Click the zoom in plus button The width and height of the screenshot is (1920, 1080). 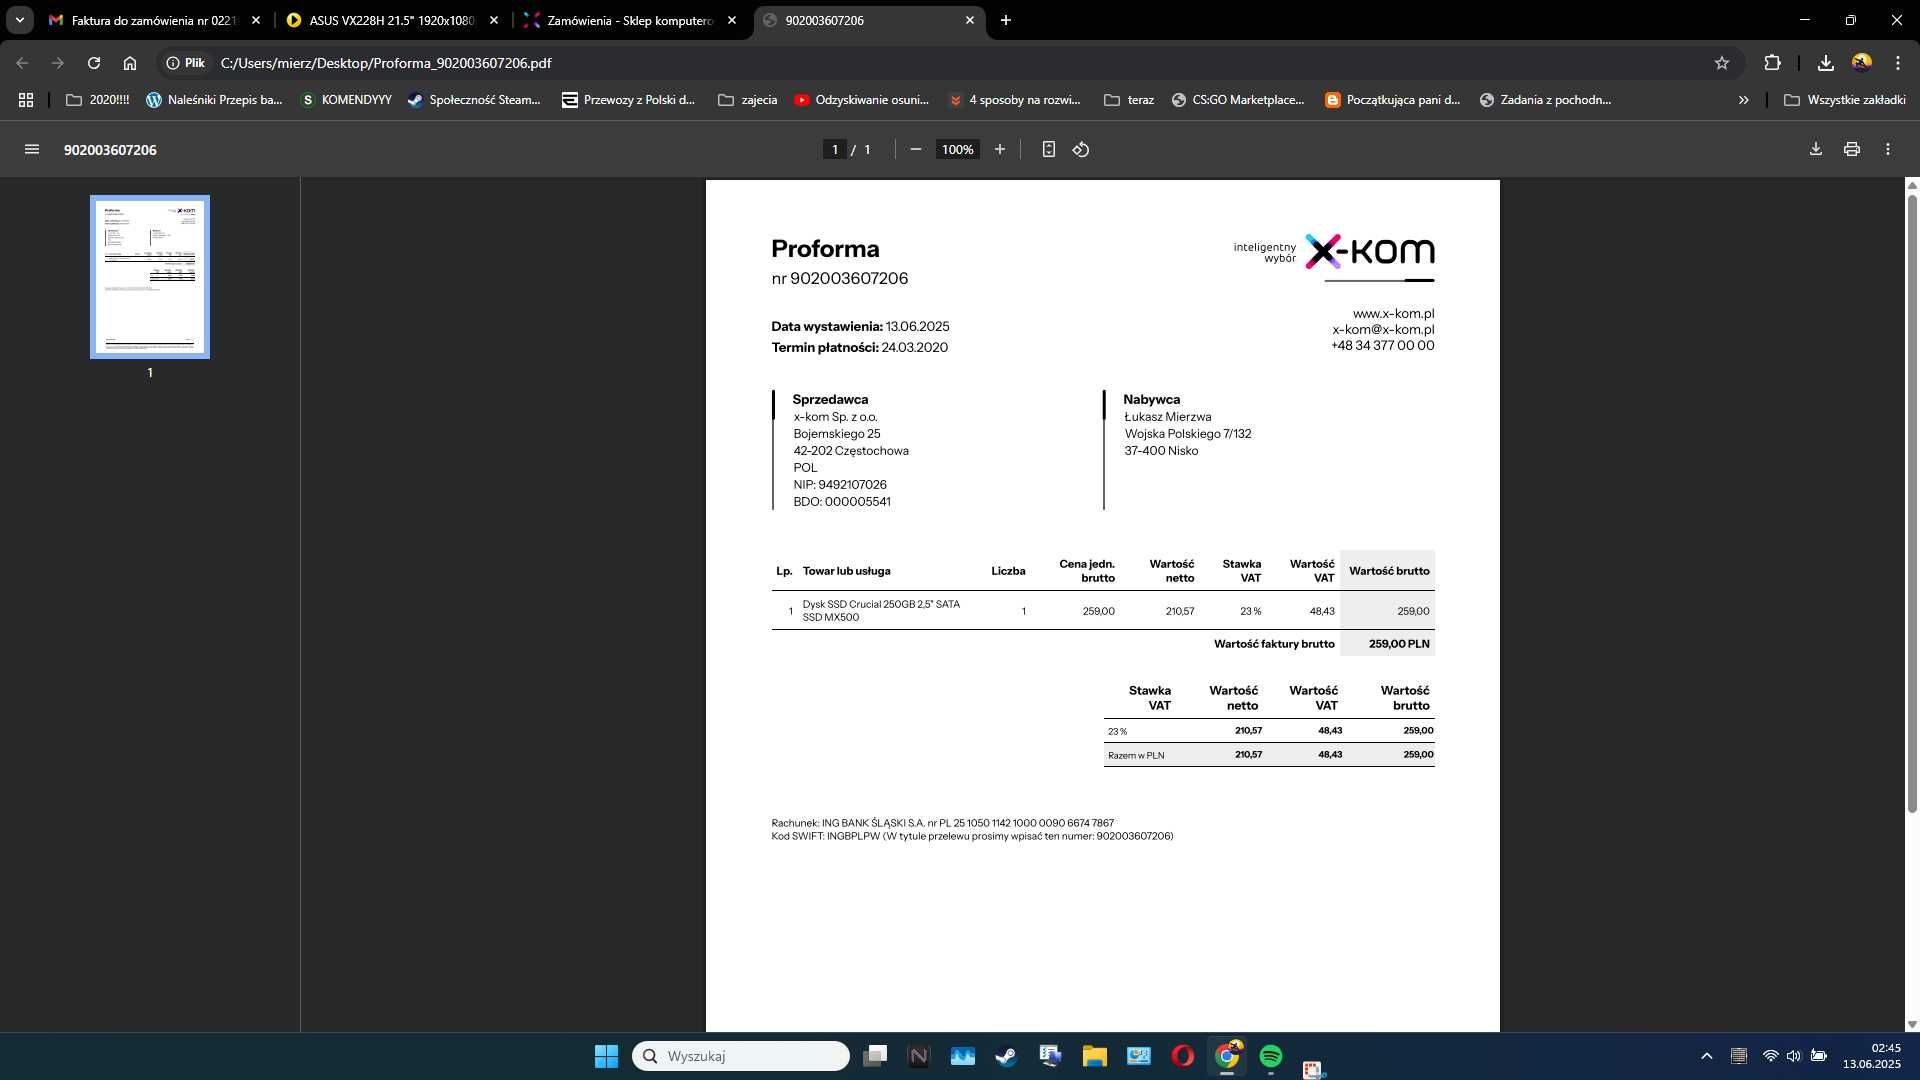[x=999, y=149]
